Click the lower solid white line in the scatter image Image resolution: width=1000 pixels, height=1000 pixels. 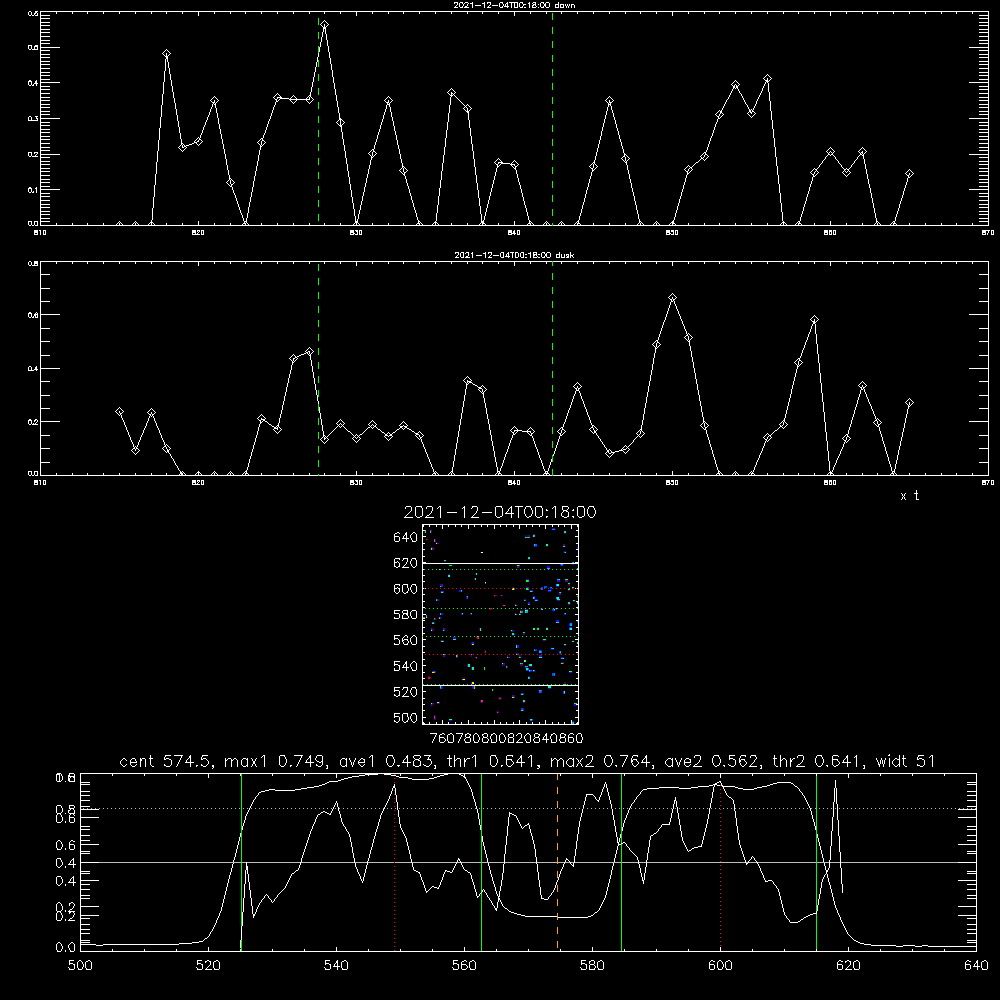point(501,685)
